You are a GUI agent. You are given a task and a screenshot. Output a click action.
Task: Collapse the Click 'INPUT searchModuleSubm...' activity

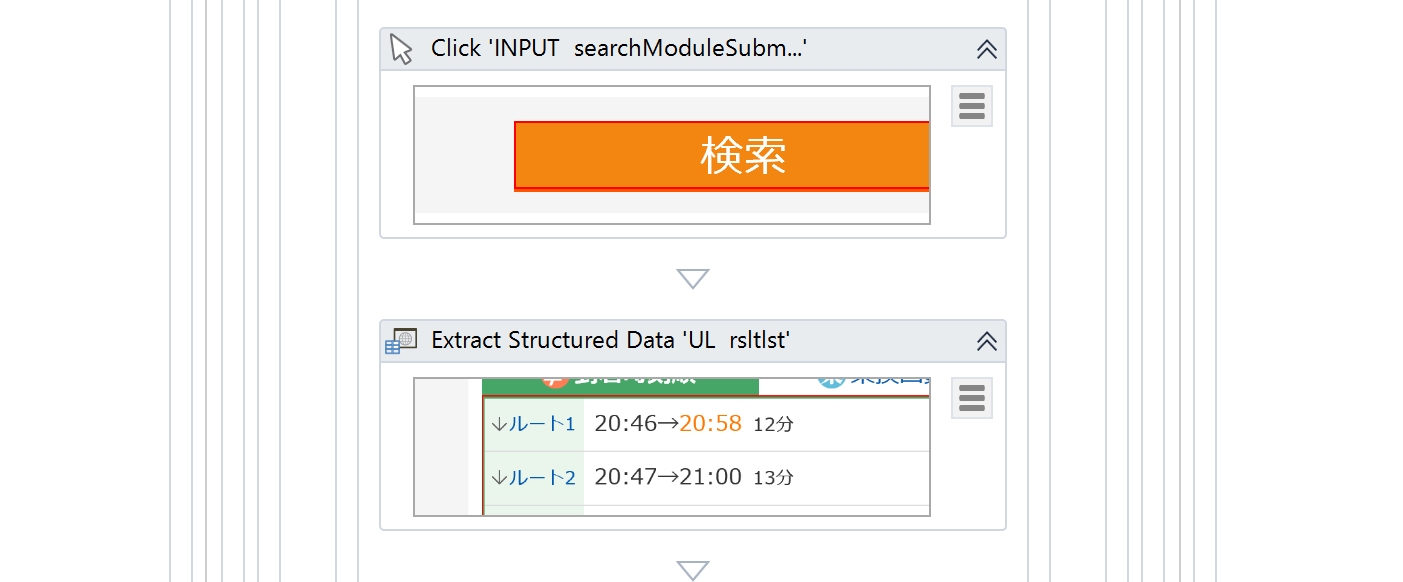click(x=987, y=49)
